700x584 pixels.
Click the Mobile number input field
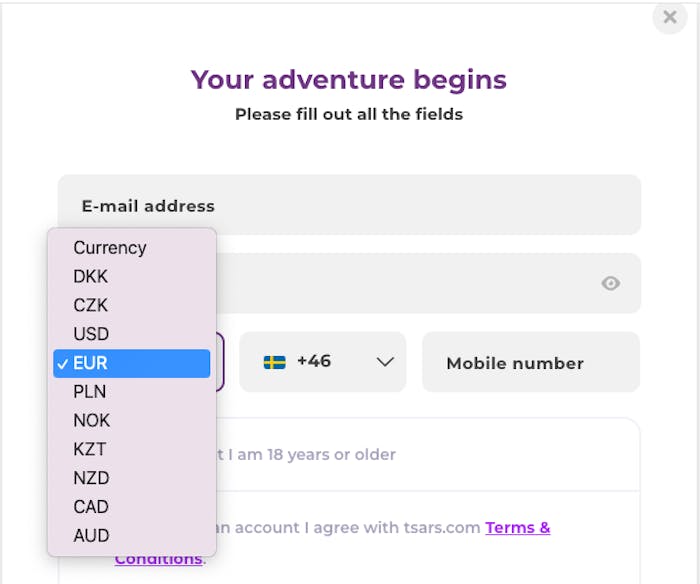click(531, 362)
